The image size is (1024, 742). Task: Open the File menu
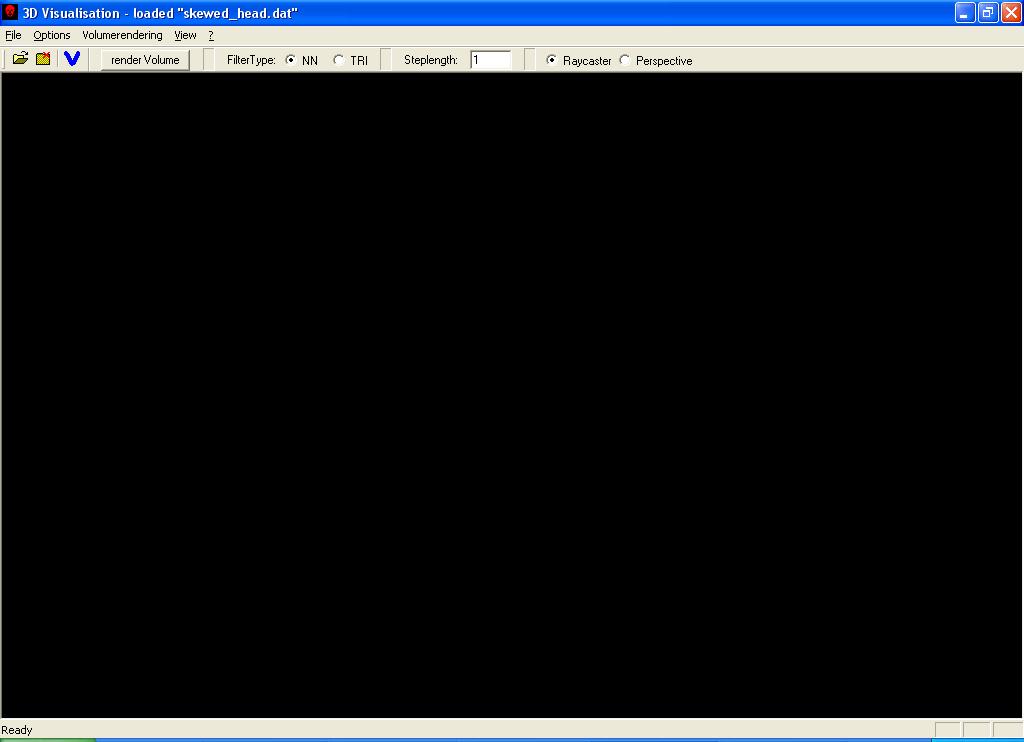coord(13,35)
